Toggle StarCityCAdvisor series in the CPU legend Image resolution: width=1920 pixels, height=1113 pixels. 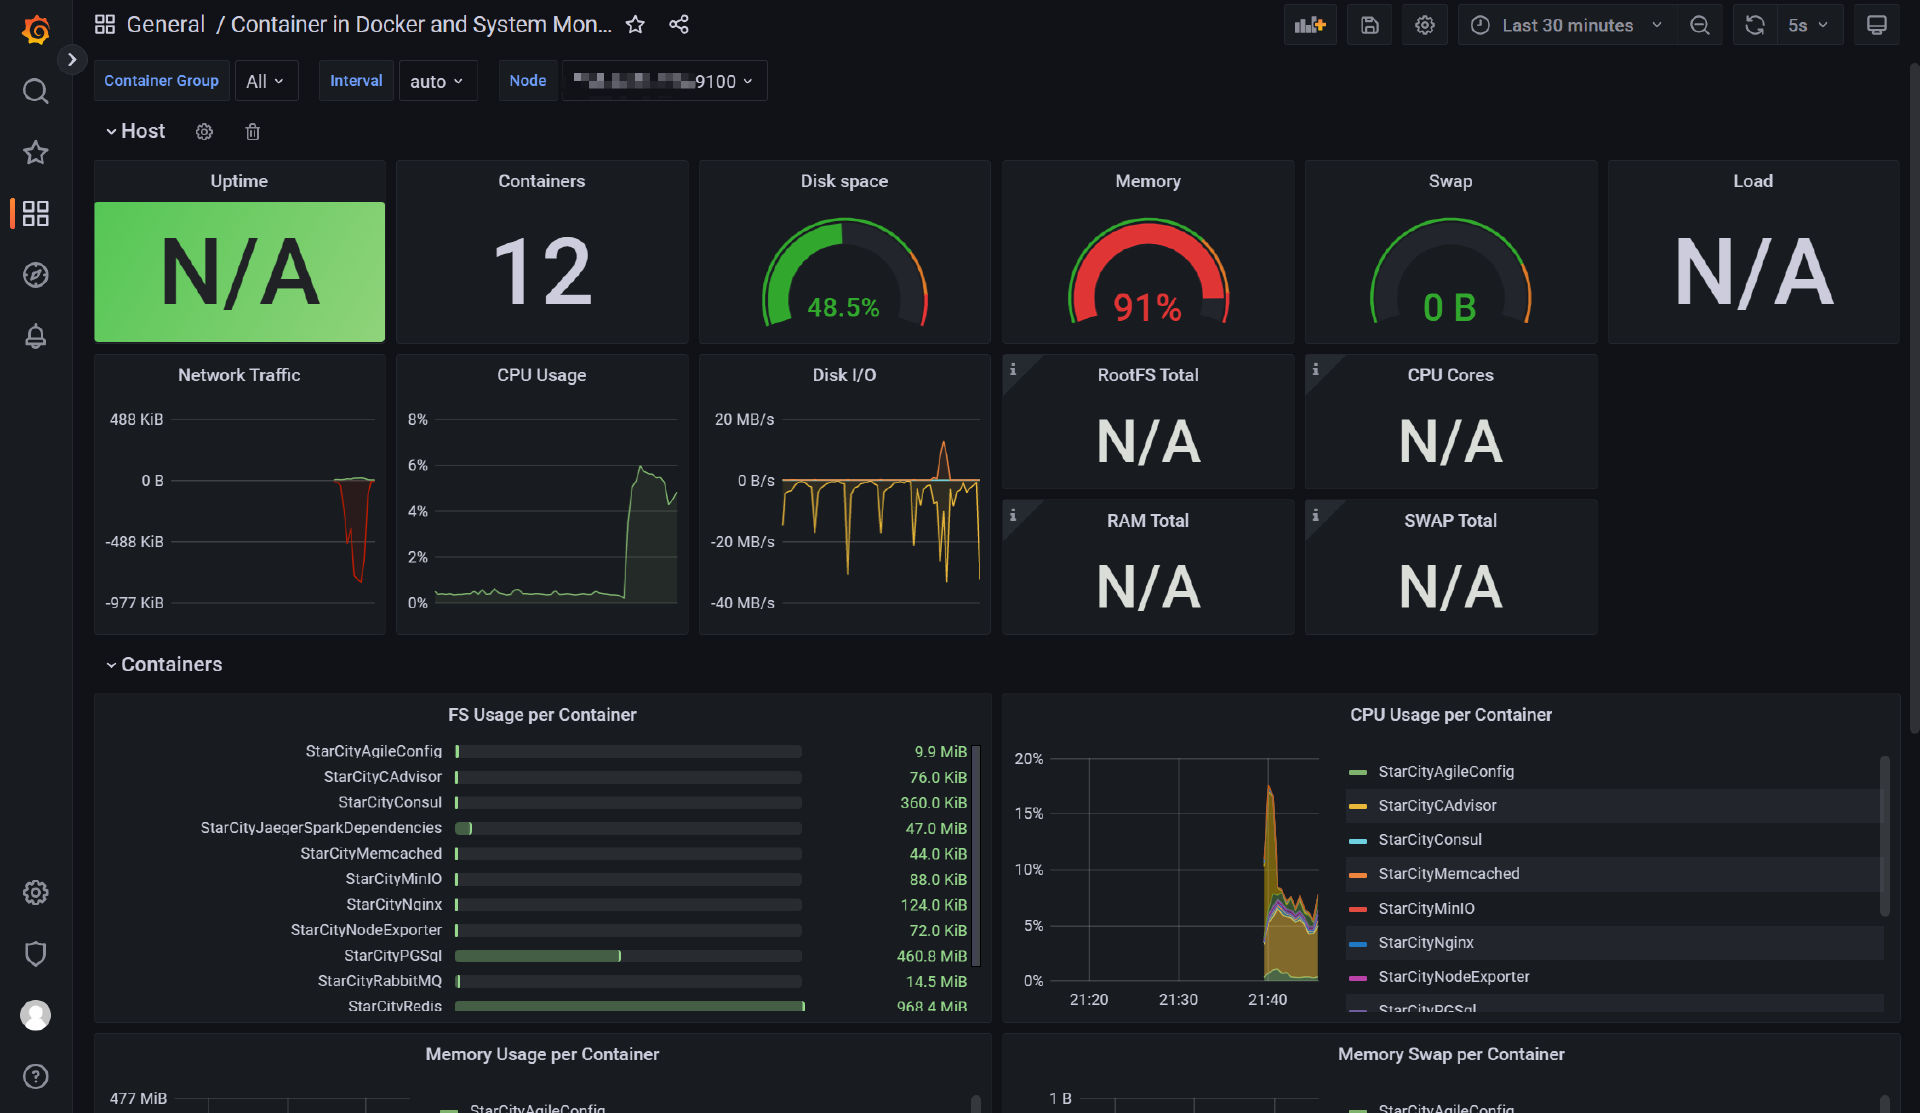(1436, 806)
